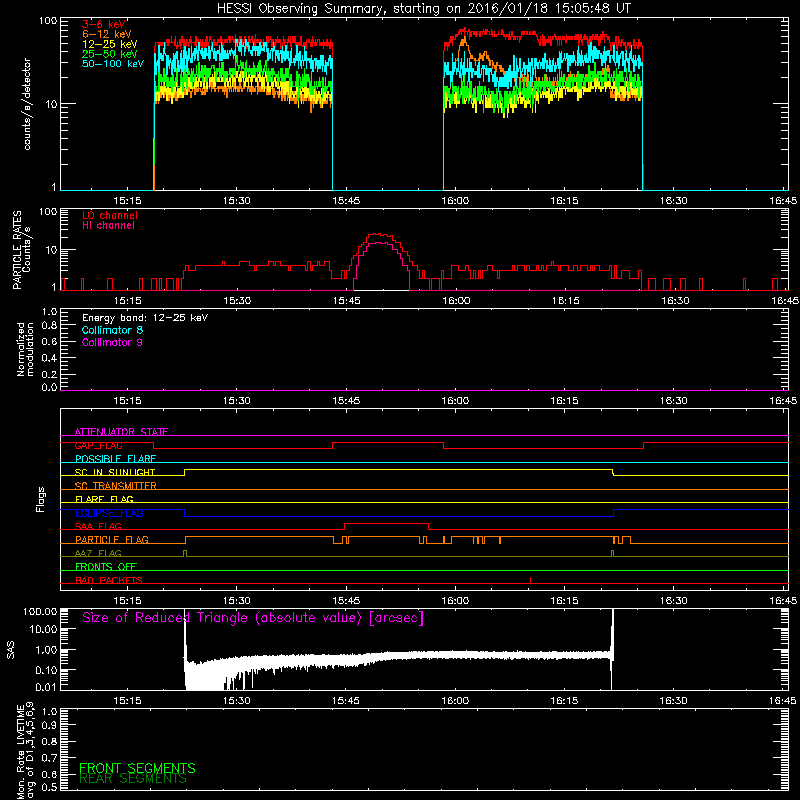The height and width of the screenshot is (800, 800).
Task: Click the 'ECLIPSE_FLAG' label
Action: click(109, 513)
